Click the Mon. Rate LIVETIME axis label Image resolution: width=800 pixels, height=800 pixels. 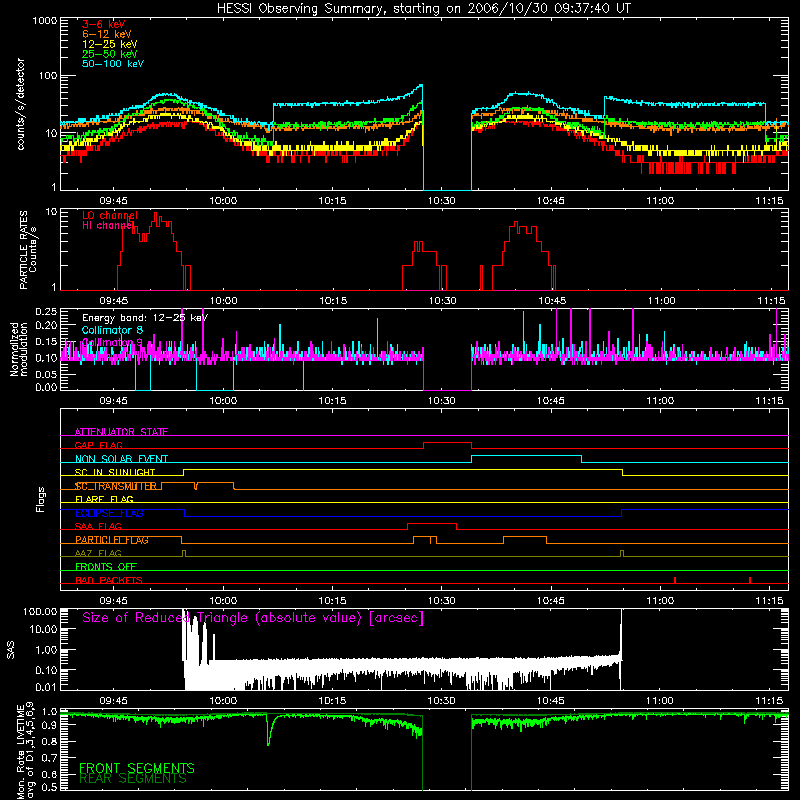(26, 751)
